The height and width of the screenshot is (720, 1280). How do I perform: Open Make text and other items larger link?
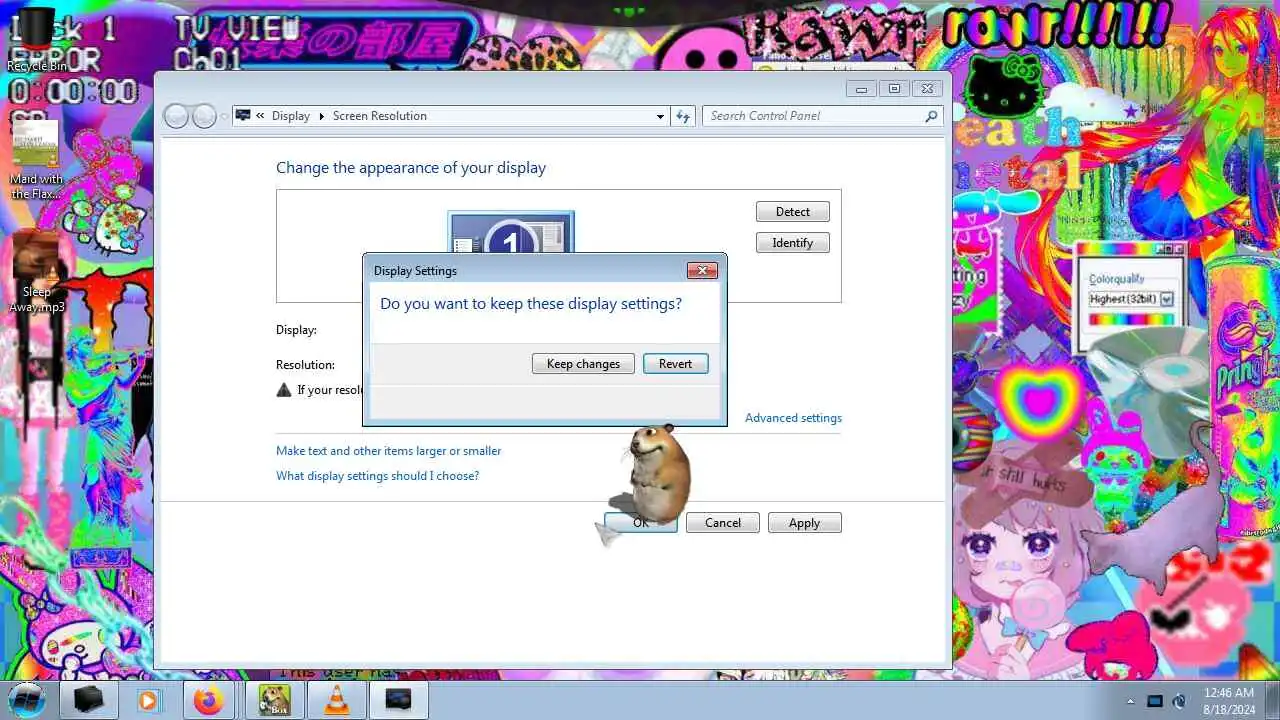coord(388,451)
